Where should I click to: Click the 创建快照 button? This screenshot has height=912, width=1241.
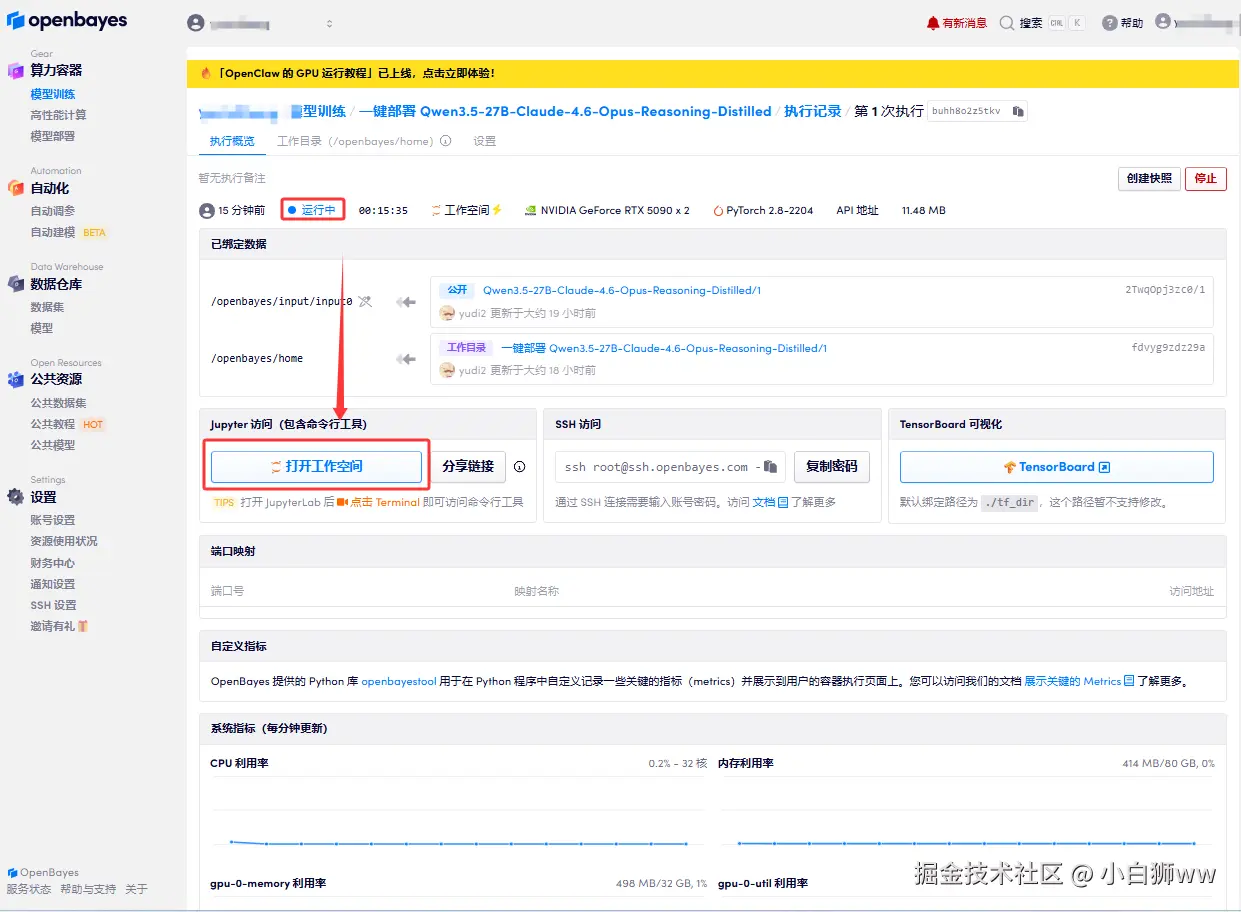coord(1149,178)
